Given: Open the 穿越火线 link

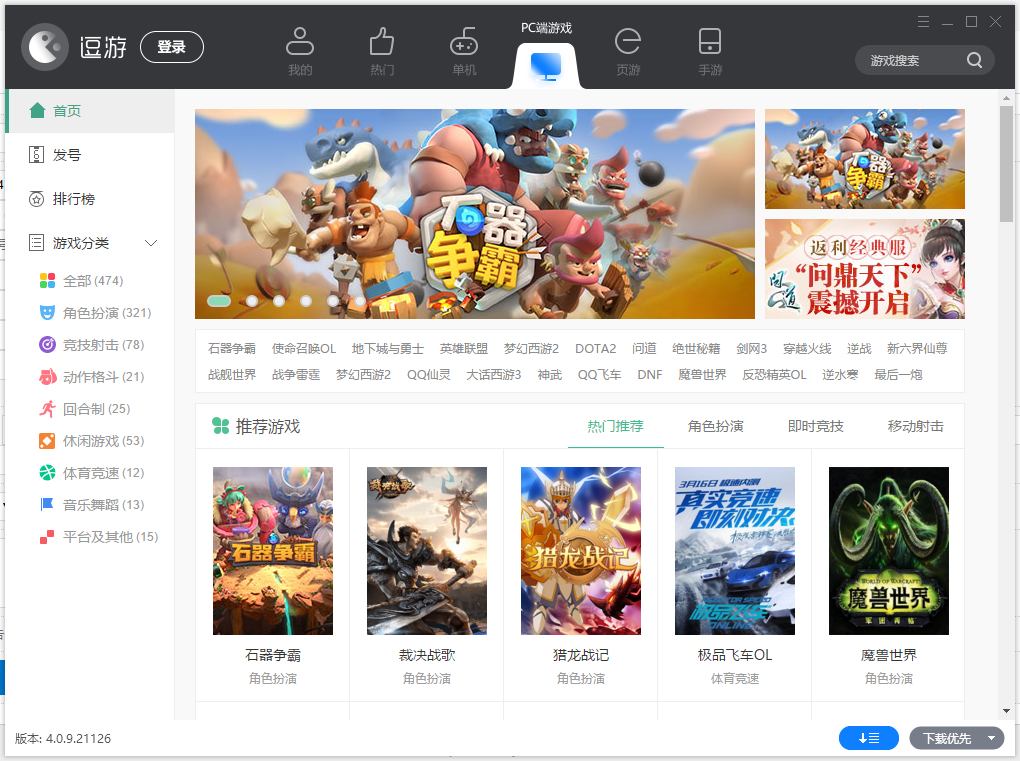Looking at the screenshot, I should coord(807,349).
